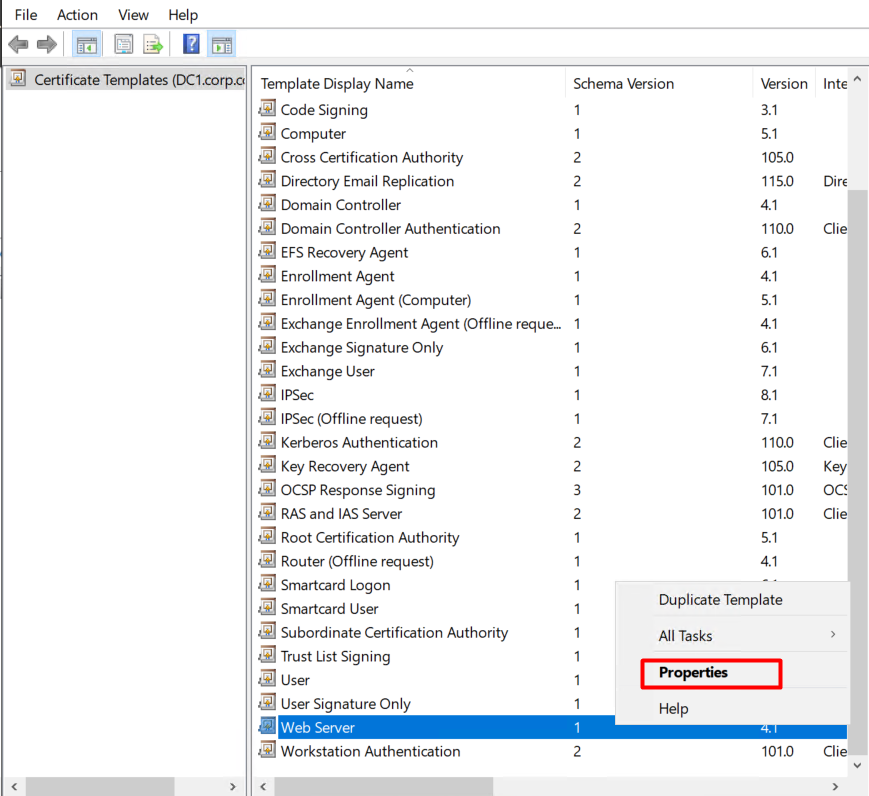Viewport: 869px width, 796px height.
Task: Toggle Show/Hide Action Pane toolbar icon
Action: [x=221, y=44]
